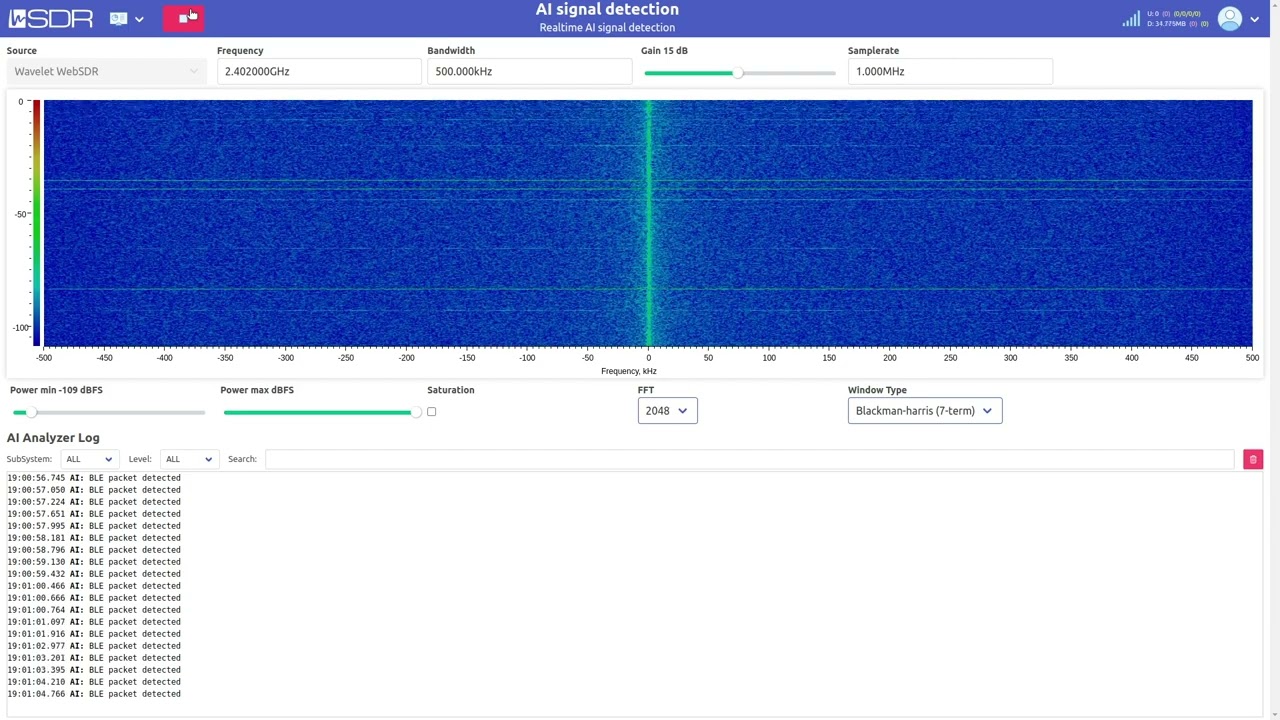Adjust the Power min slider

108,412
